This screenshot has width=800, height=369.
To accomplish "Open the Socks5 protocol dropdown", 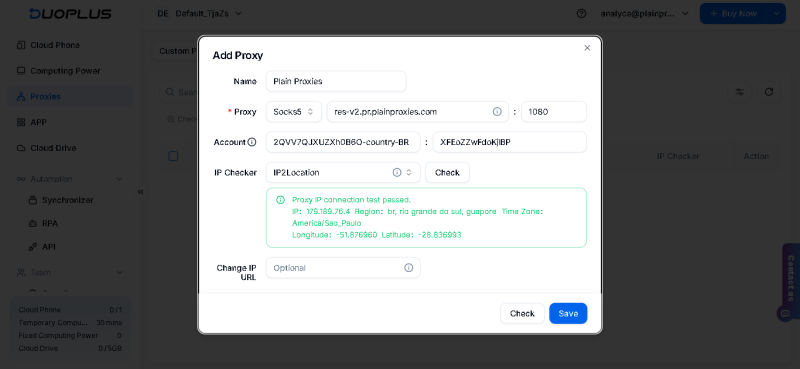I will pyautogui.click(x=294, y=112).
